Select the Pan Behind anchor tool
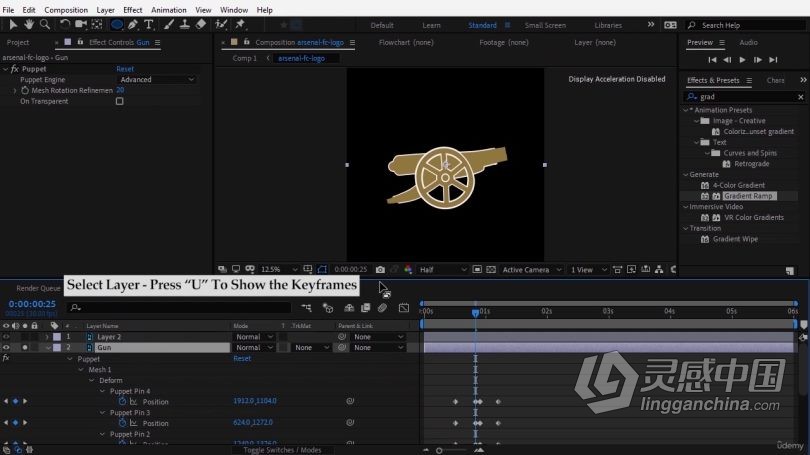 point(97,24)
